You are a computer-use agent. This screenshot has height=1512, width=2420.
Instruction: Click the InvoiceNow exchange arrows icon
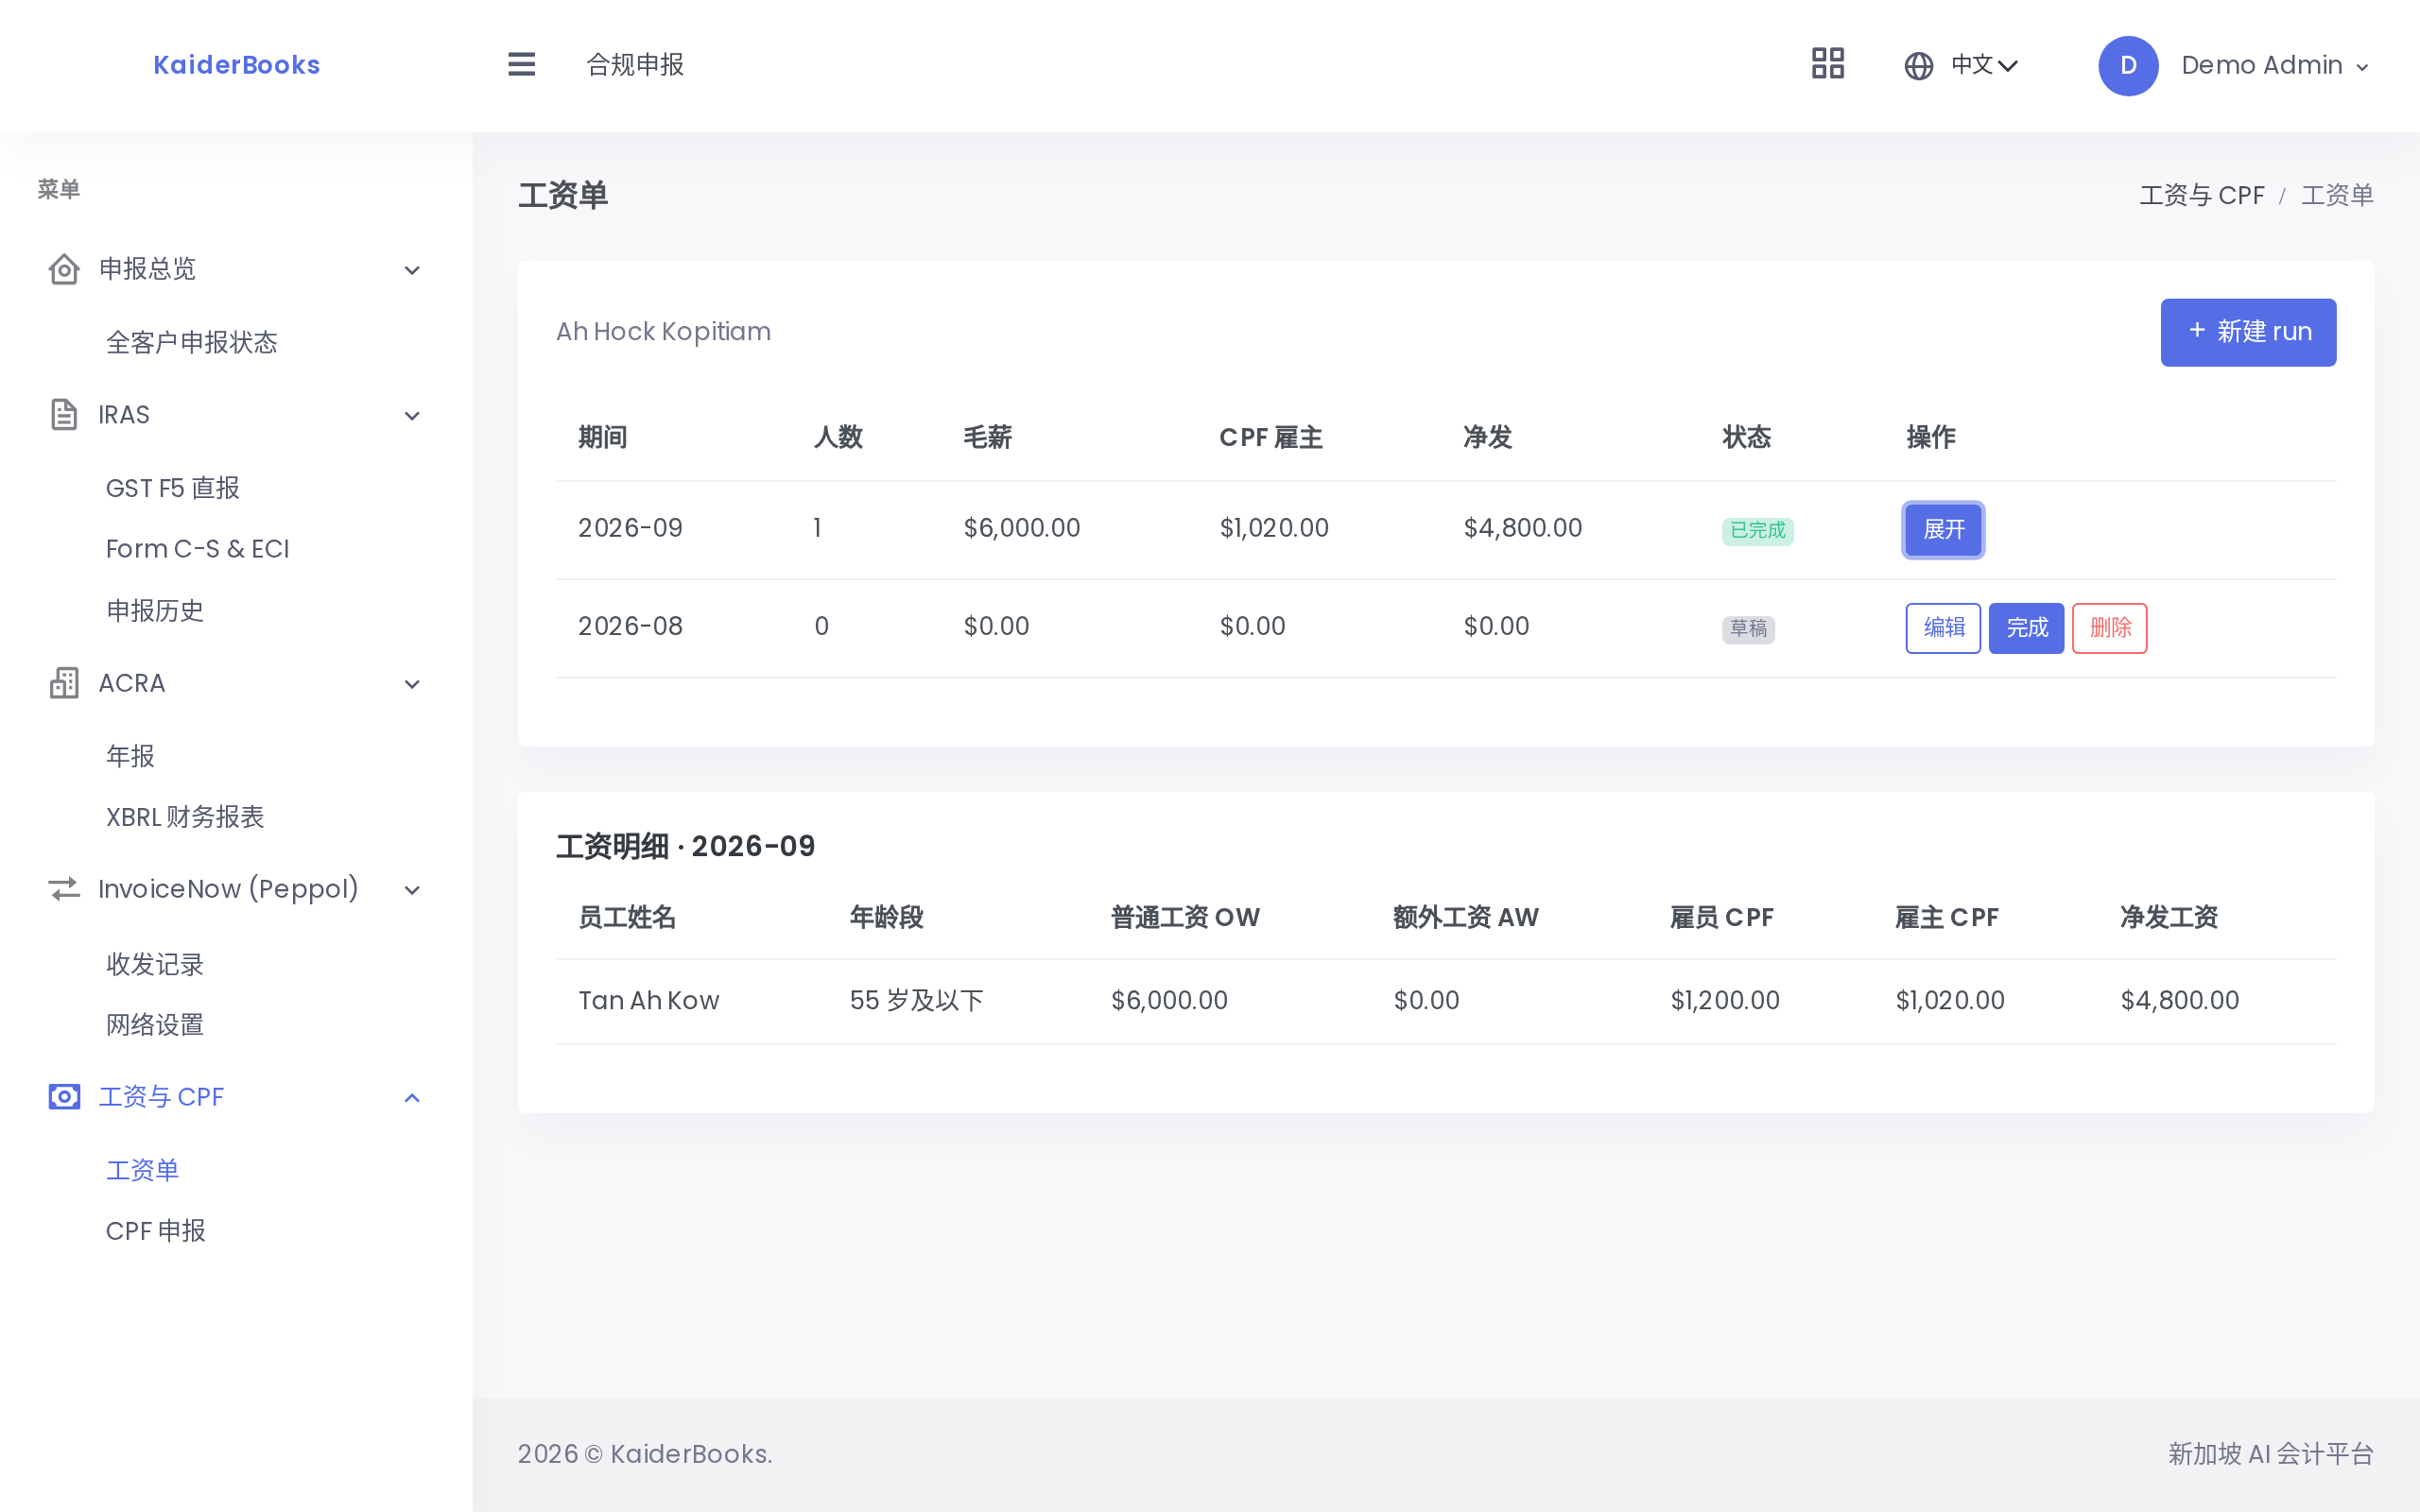(x=64, y=889)
